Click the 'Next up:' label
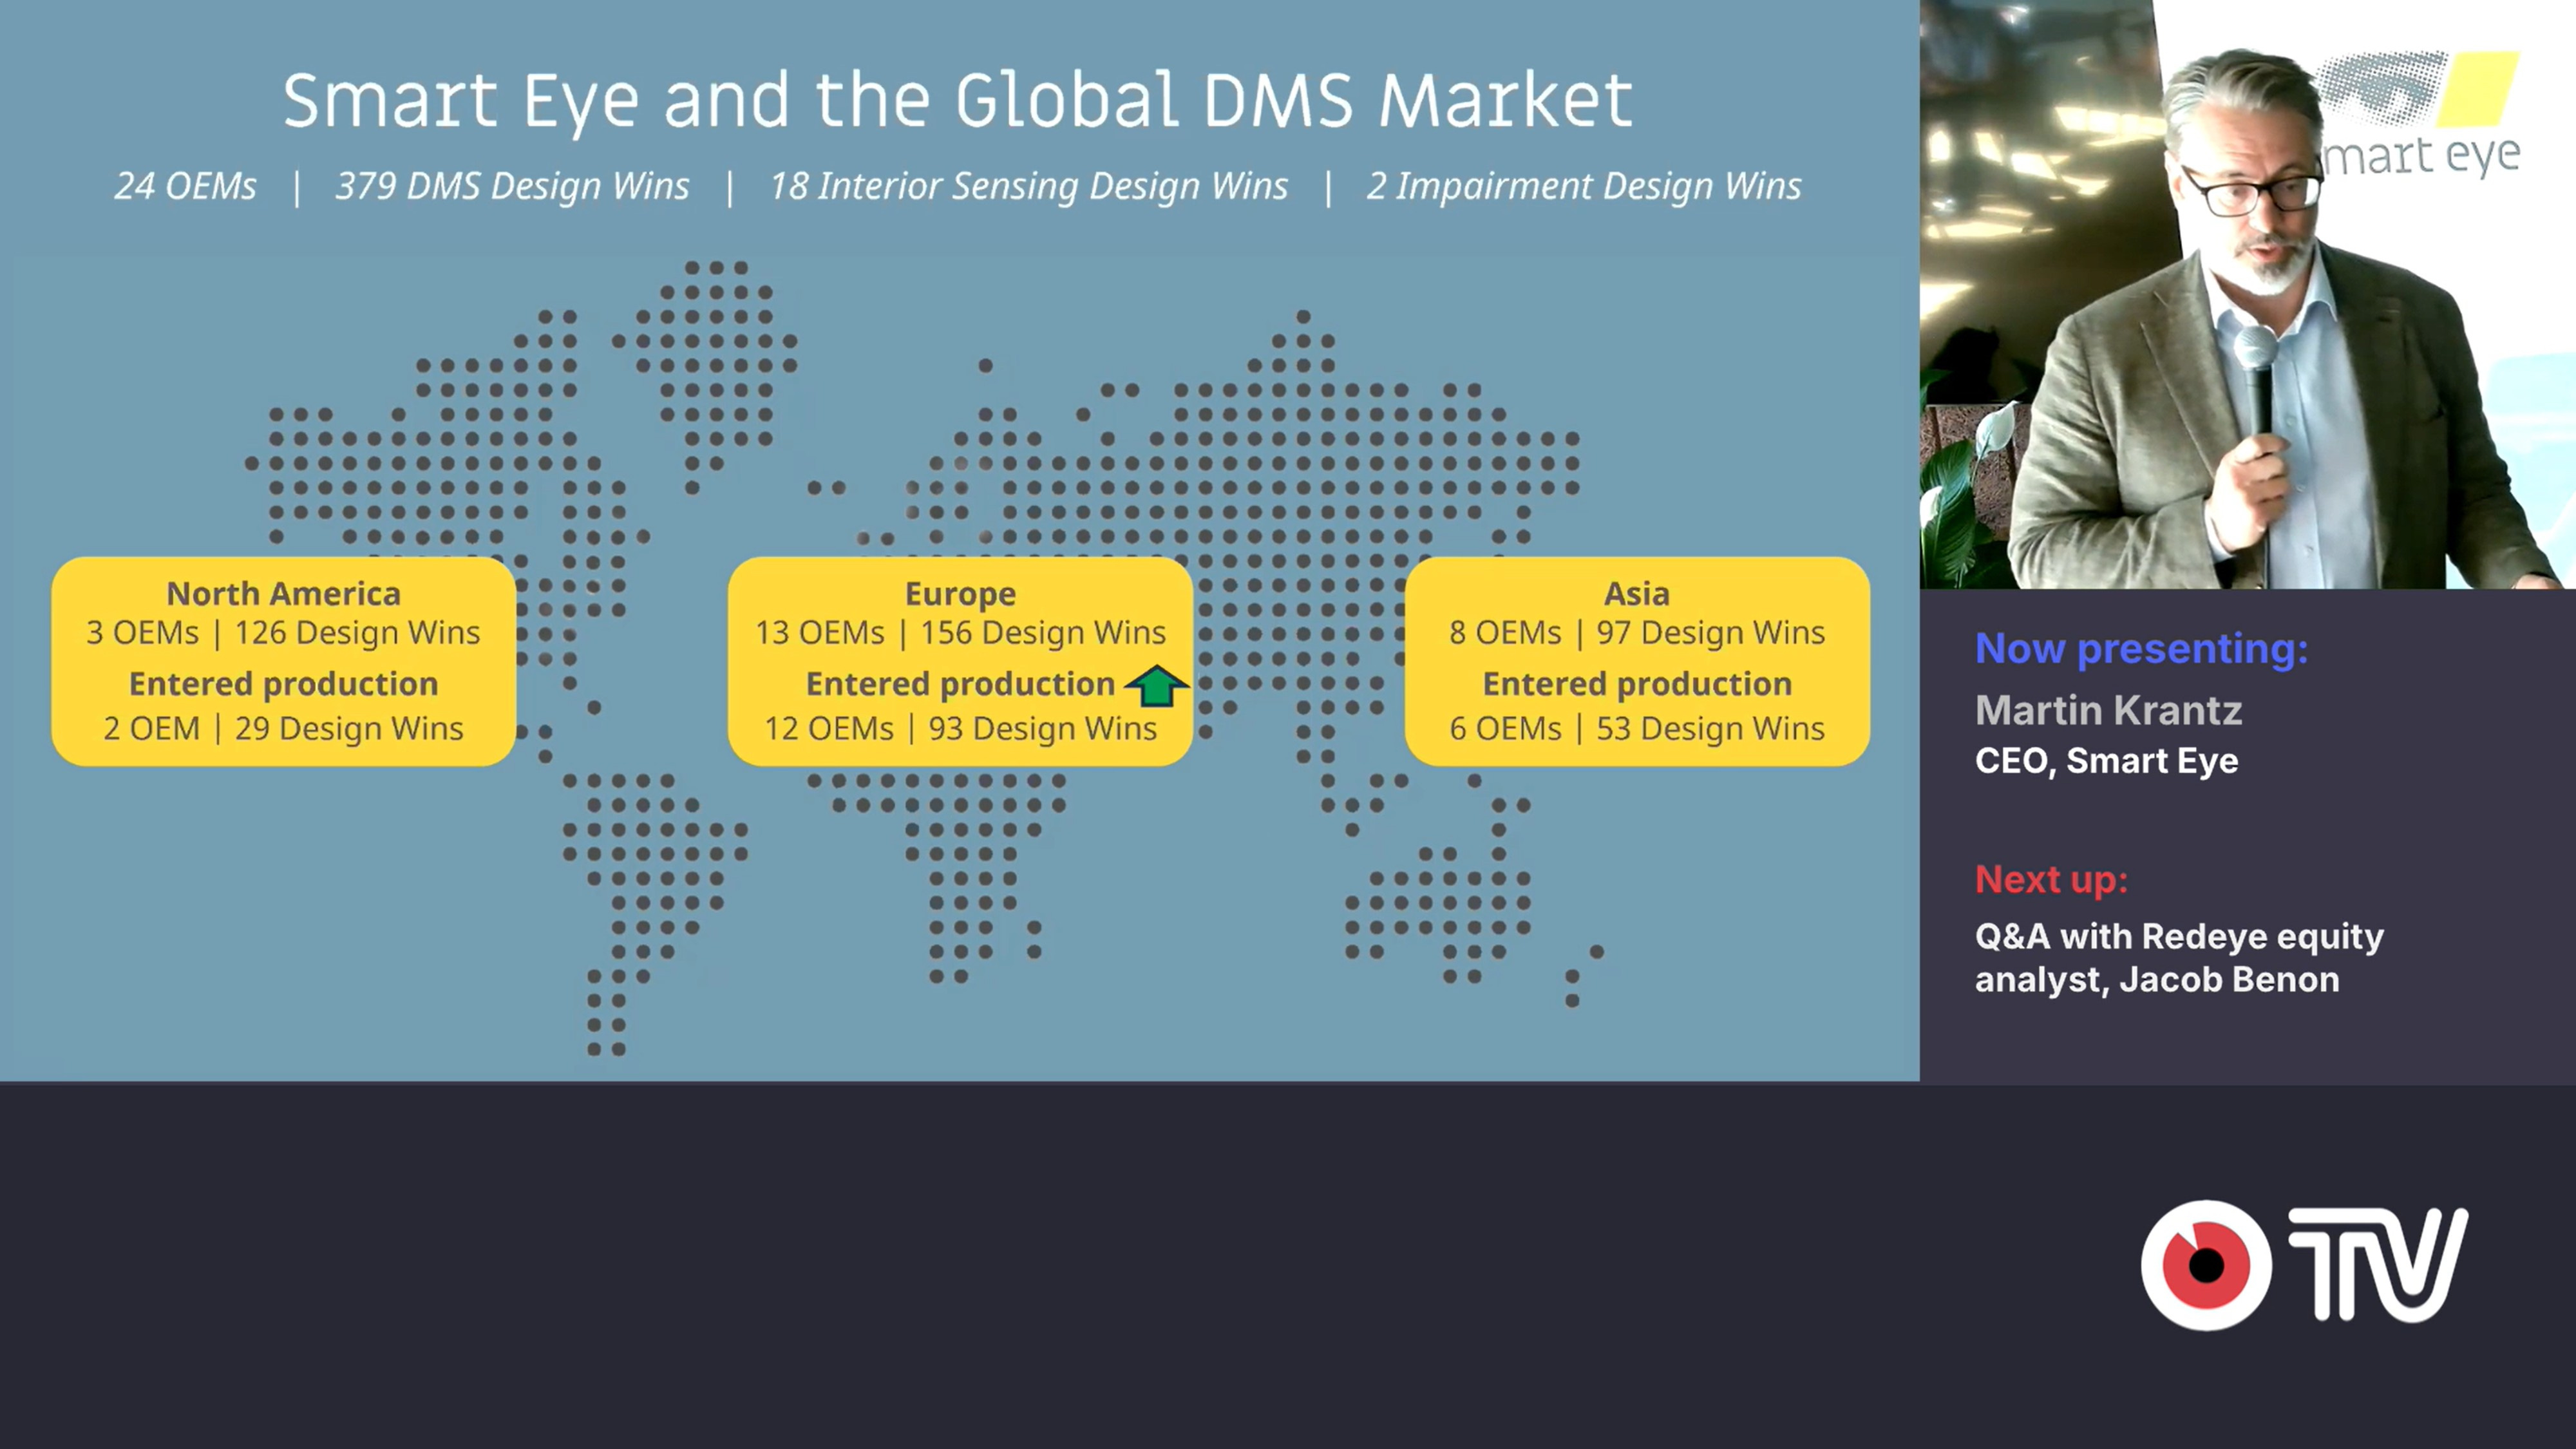2576x1449 pixels. pyautogui.click(x=2051, y=880)
